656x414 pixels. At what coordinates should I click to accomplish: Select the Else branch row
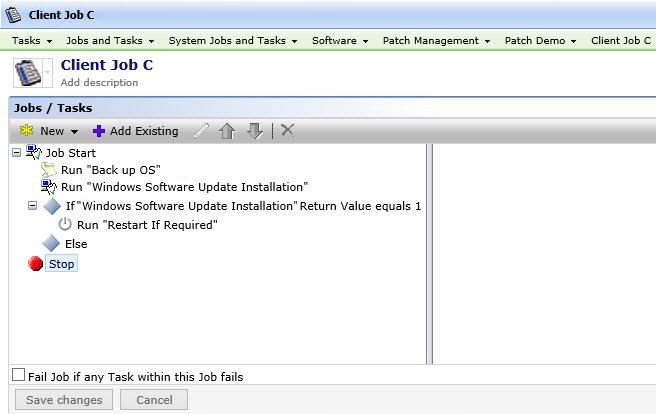[76, 244]
